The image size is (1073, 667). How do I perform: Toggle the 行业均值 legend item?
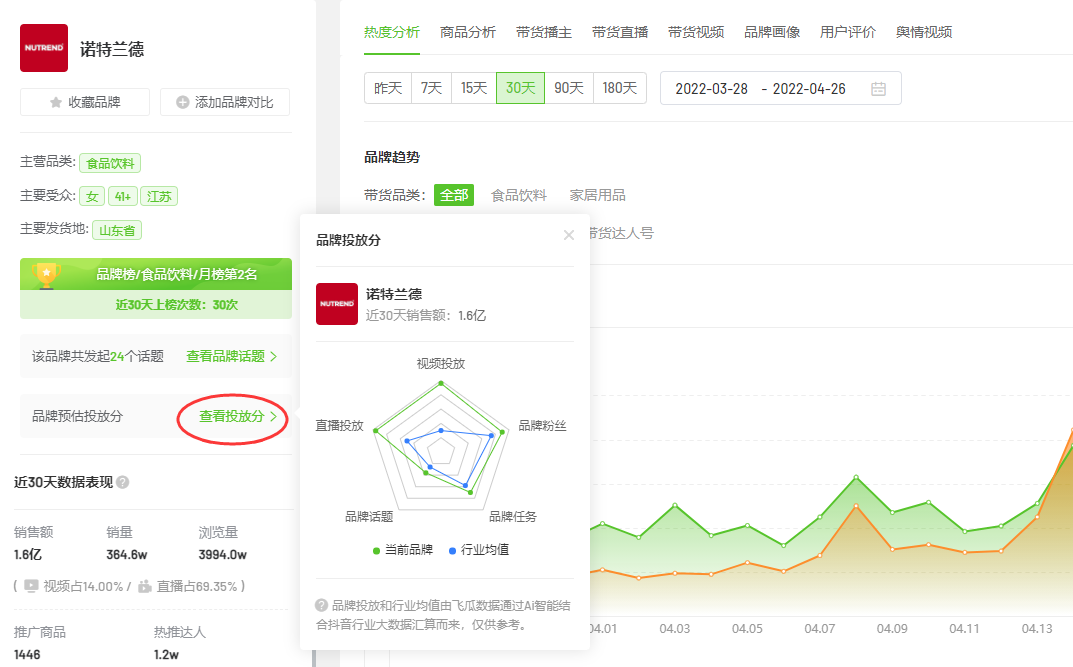pos(478,550)
